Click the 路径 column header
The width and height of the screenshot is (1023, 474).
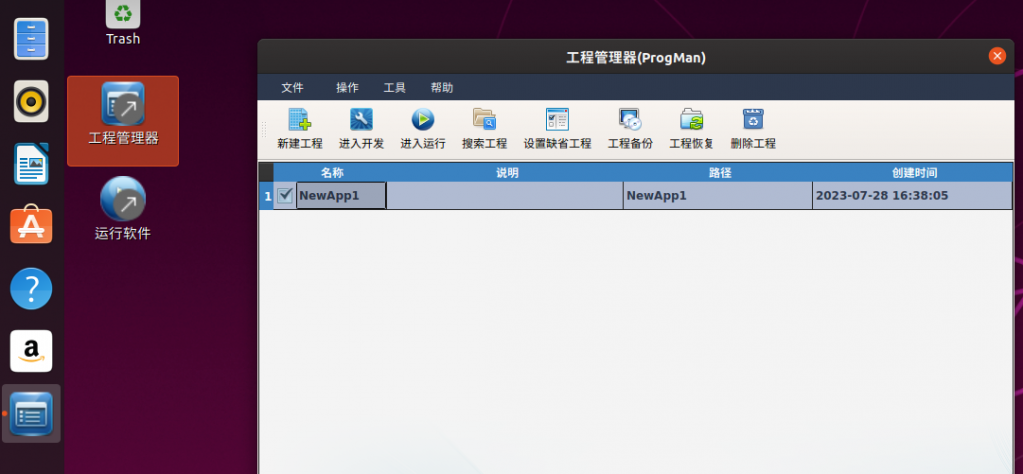point(720,173)
